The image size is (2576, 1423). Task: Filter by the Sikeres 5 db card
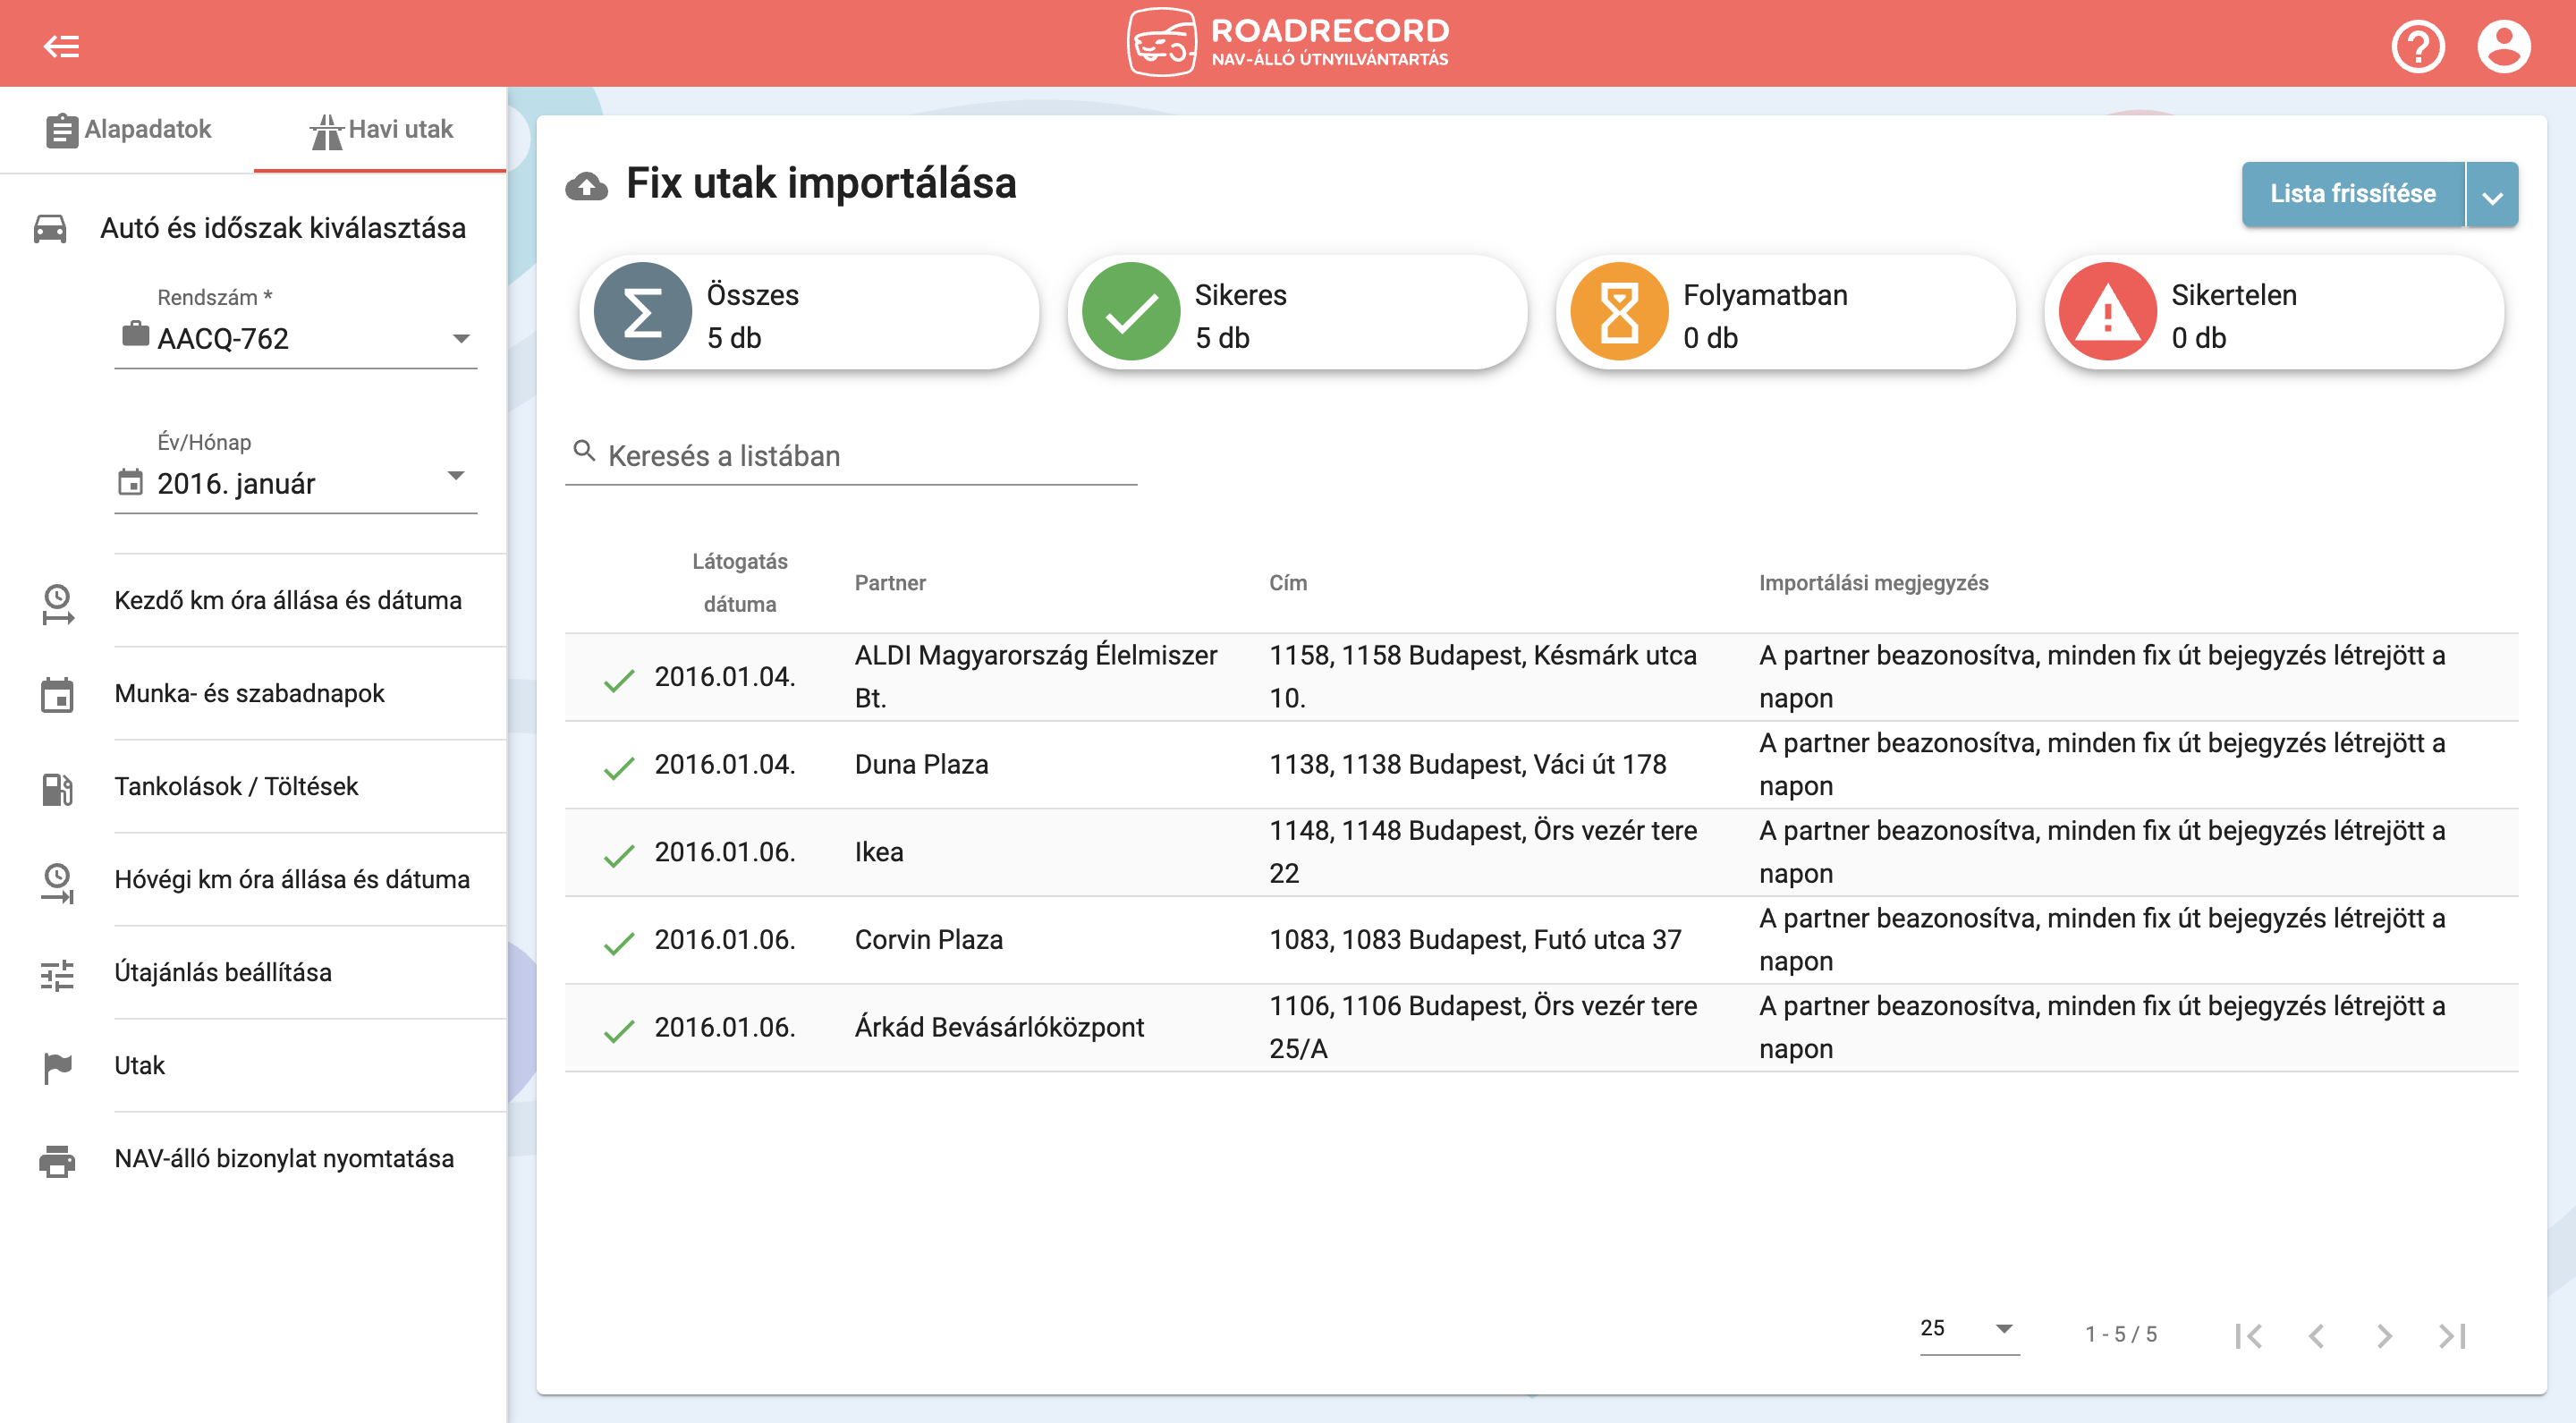[1297, 312]
